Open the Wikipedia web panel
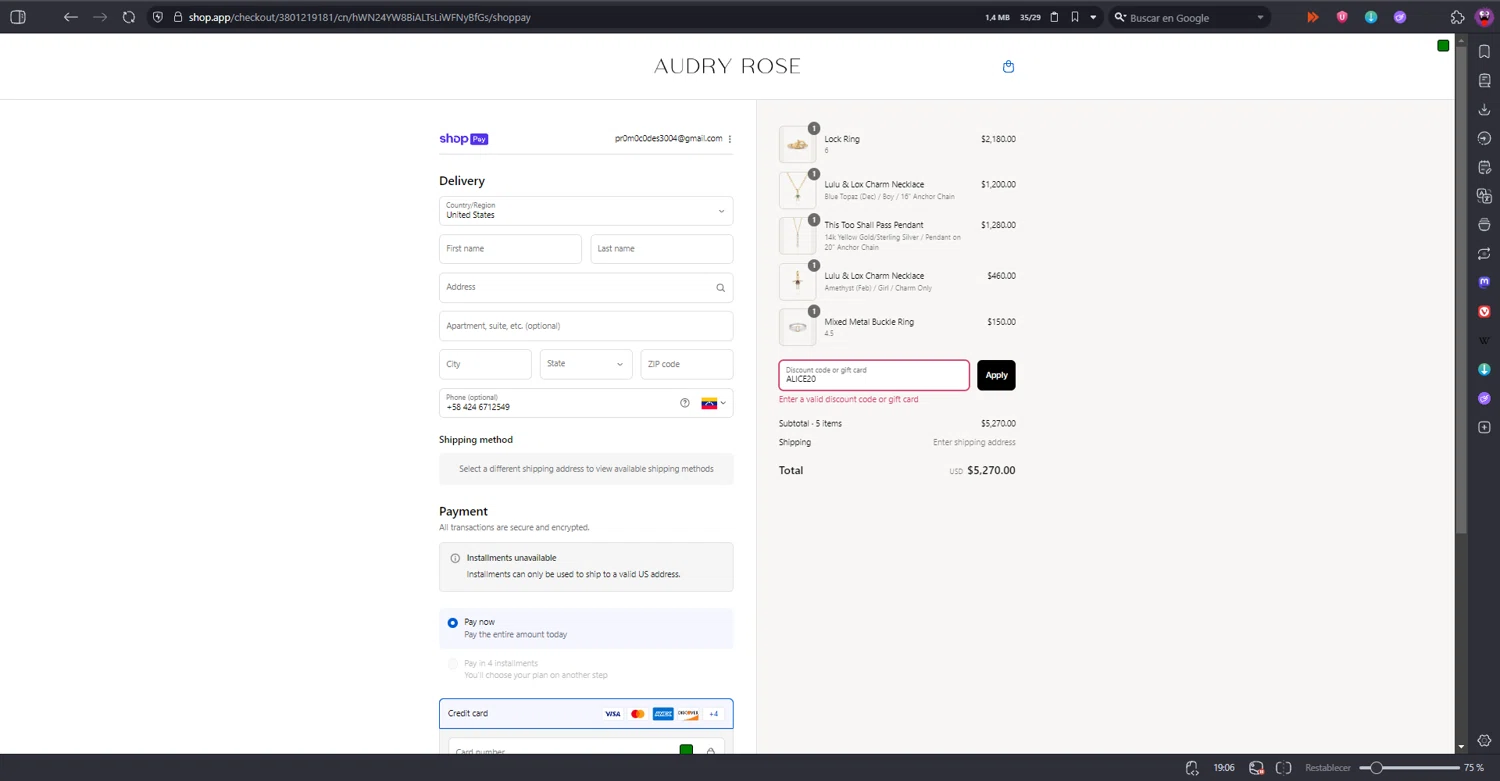Screen dimensions: 1500x781 click(x=1484, y=341)
